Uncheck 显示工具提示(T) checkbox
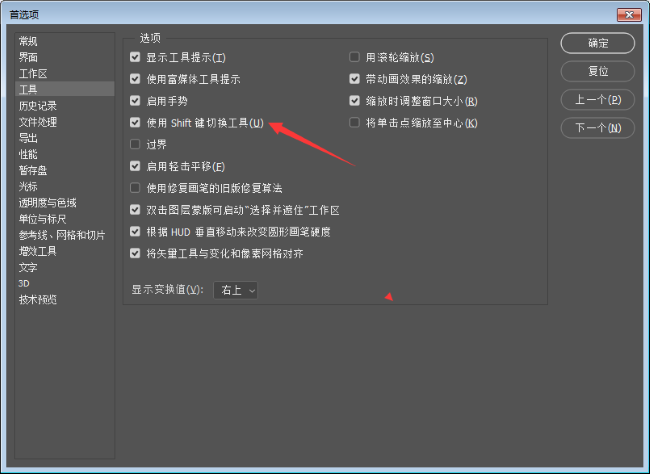The height and width of the screenshot is (474, 650). (x=135, y=57)
